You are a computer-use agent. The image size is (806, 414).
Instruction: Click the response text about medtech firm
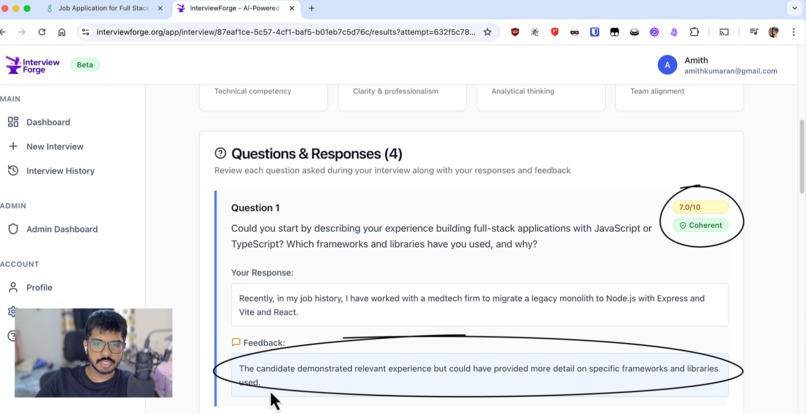471,305
